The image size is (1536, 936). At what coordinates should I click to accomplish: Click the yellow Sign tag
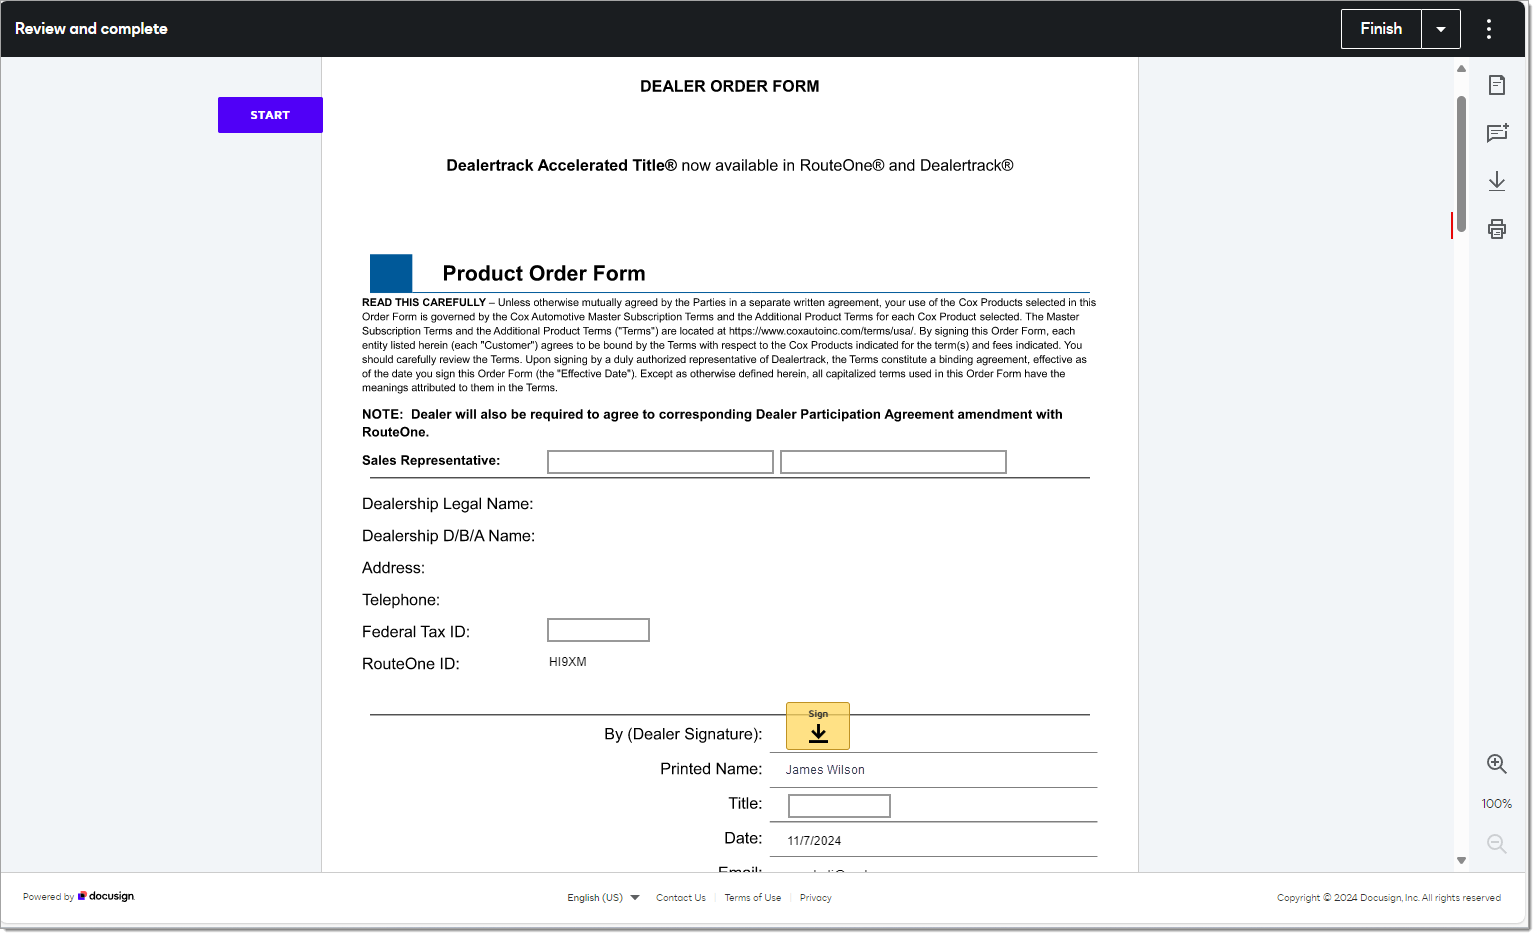[x=818, y=726]
